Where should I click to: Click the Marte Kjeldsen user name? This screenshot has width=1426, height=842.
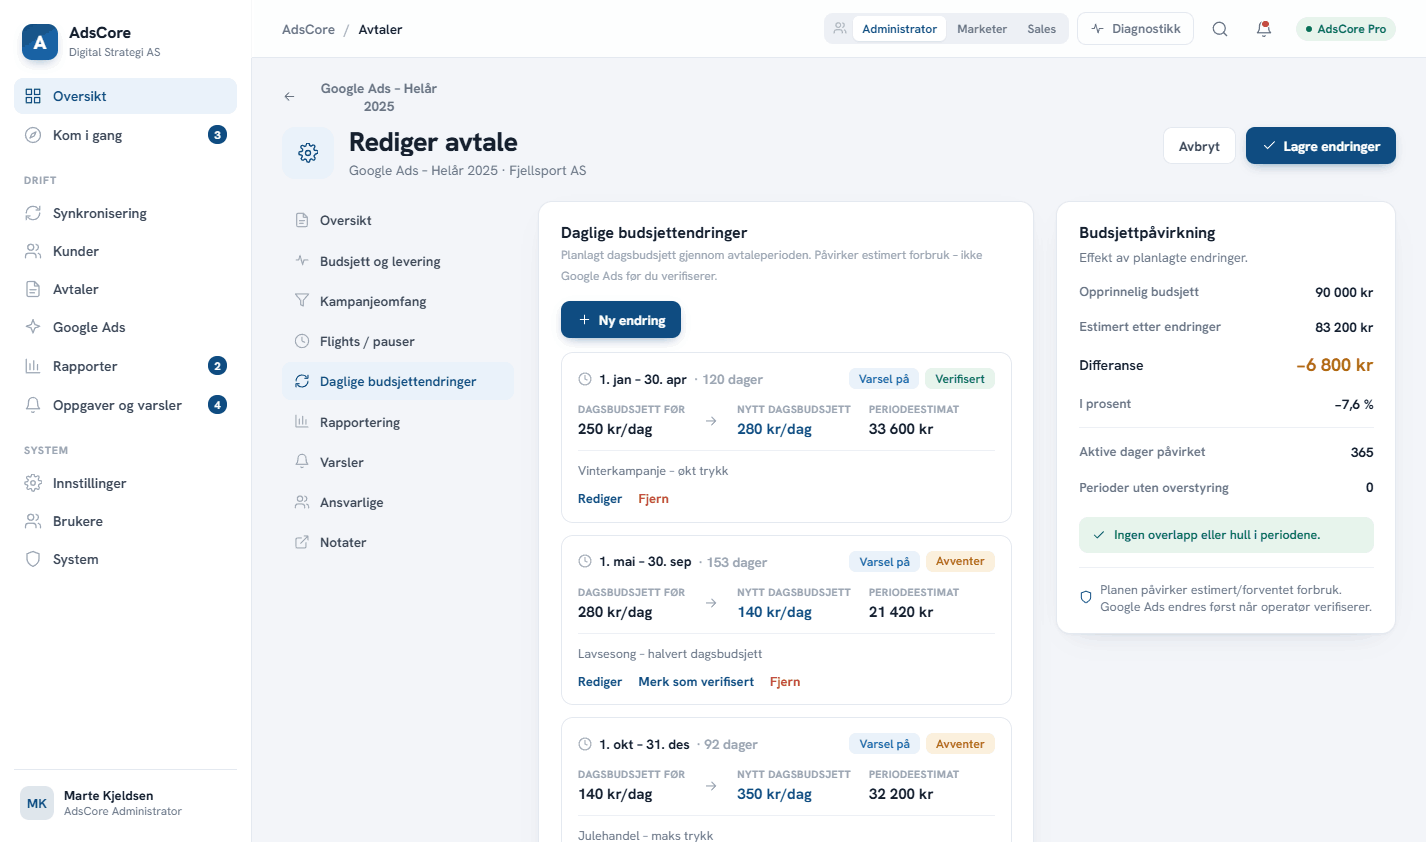(x=108, y=796)
